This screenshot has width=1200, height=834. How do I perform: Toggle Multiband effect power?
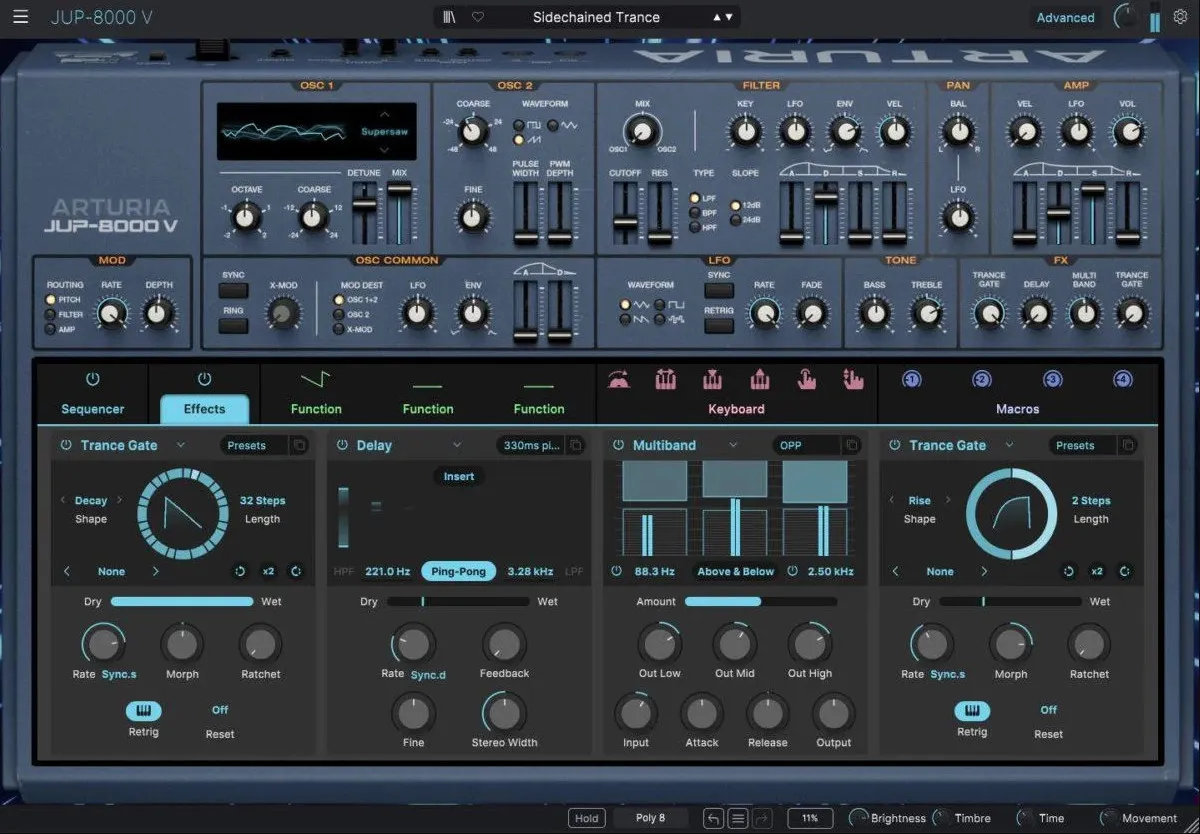618,445
